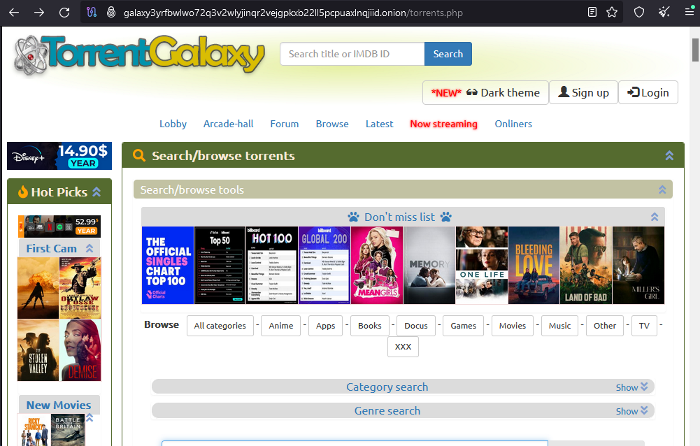Open the Billboard Hot 100 thumbnail
The image size is (700, 446).
[x=272, y=265]
